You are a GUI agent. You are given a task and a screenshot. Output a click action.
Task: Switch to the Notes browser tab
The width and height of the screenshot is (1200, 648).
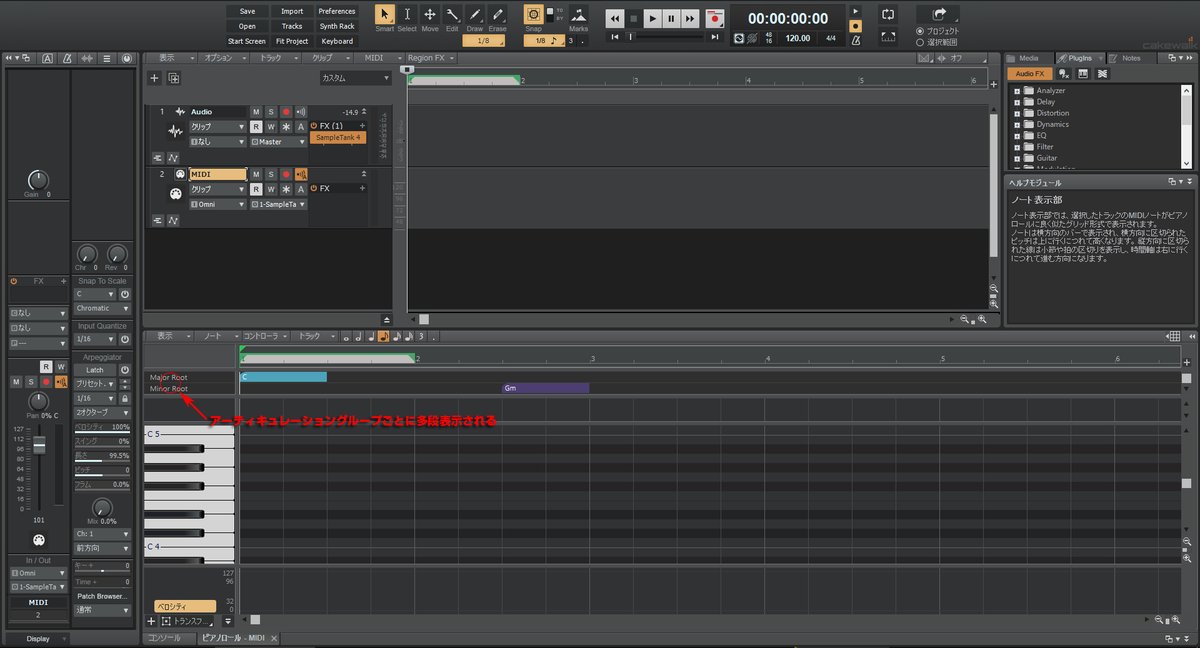pos(1131,58)
